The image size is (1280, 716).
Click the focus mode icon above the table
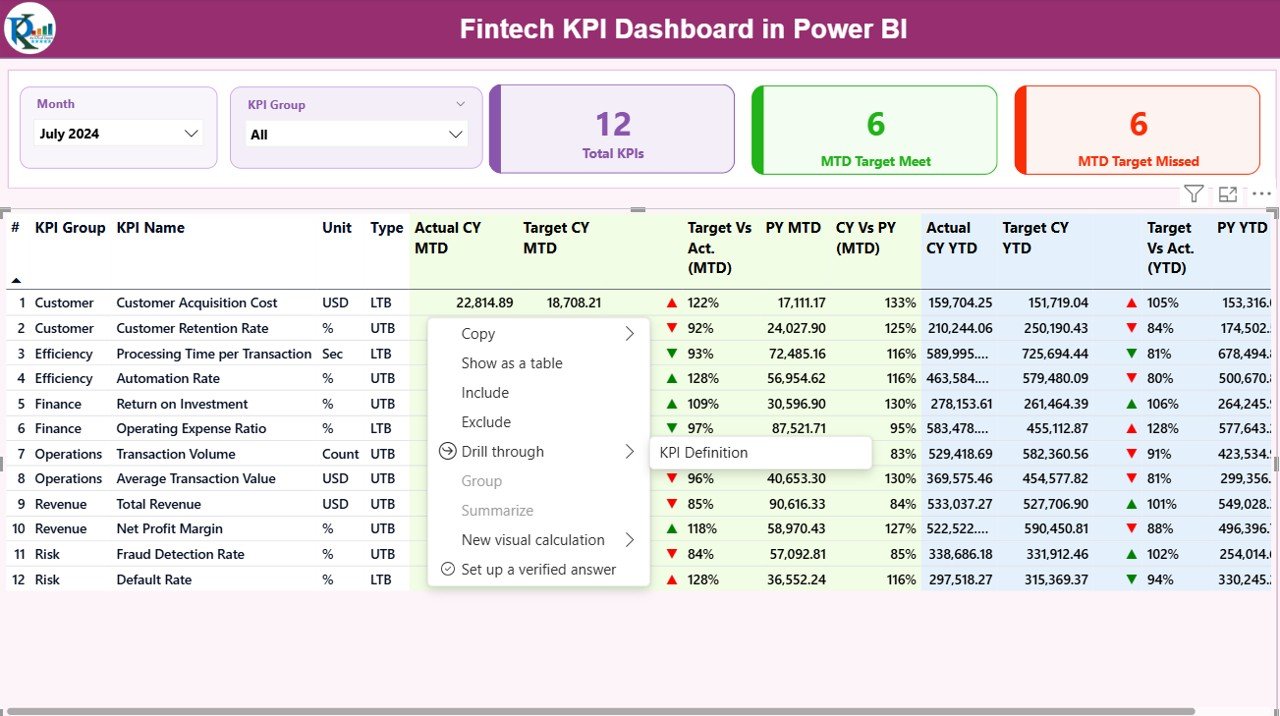click(x=1228, y=194)
